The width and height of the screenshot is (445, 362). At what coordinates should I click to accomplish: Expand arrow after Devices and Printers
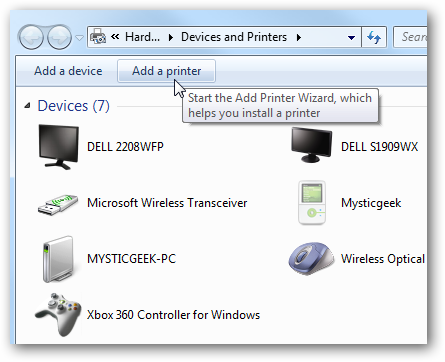tap(299, 37)
